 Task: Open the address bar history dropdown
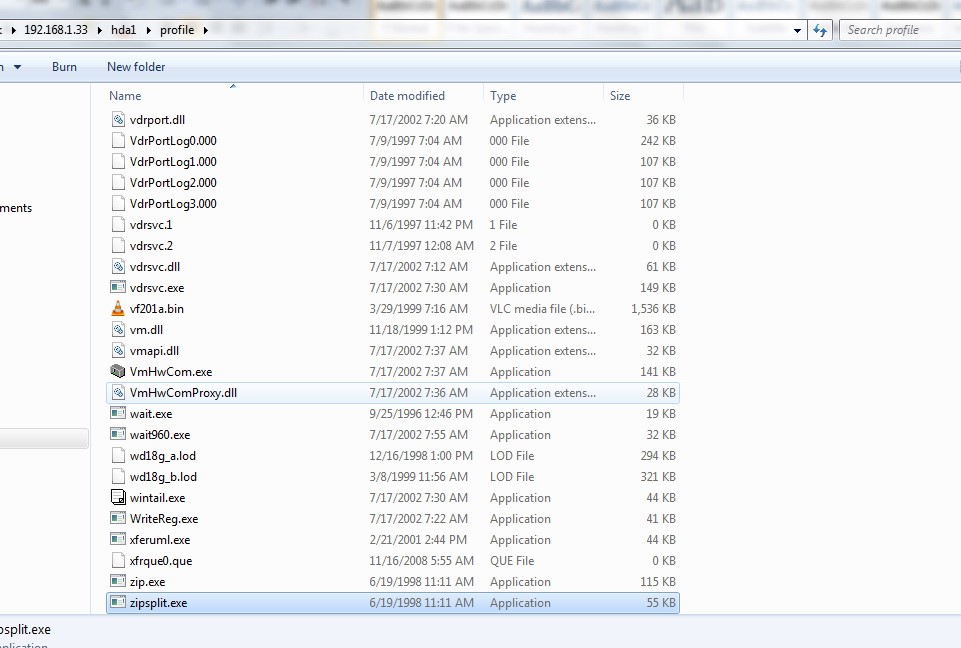(x=797, y=31)
